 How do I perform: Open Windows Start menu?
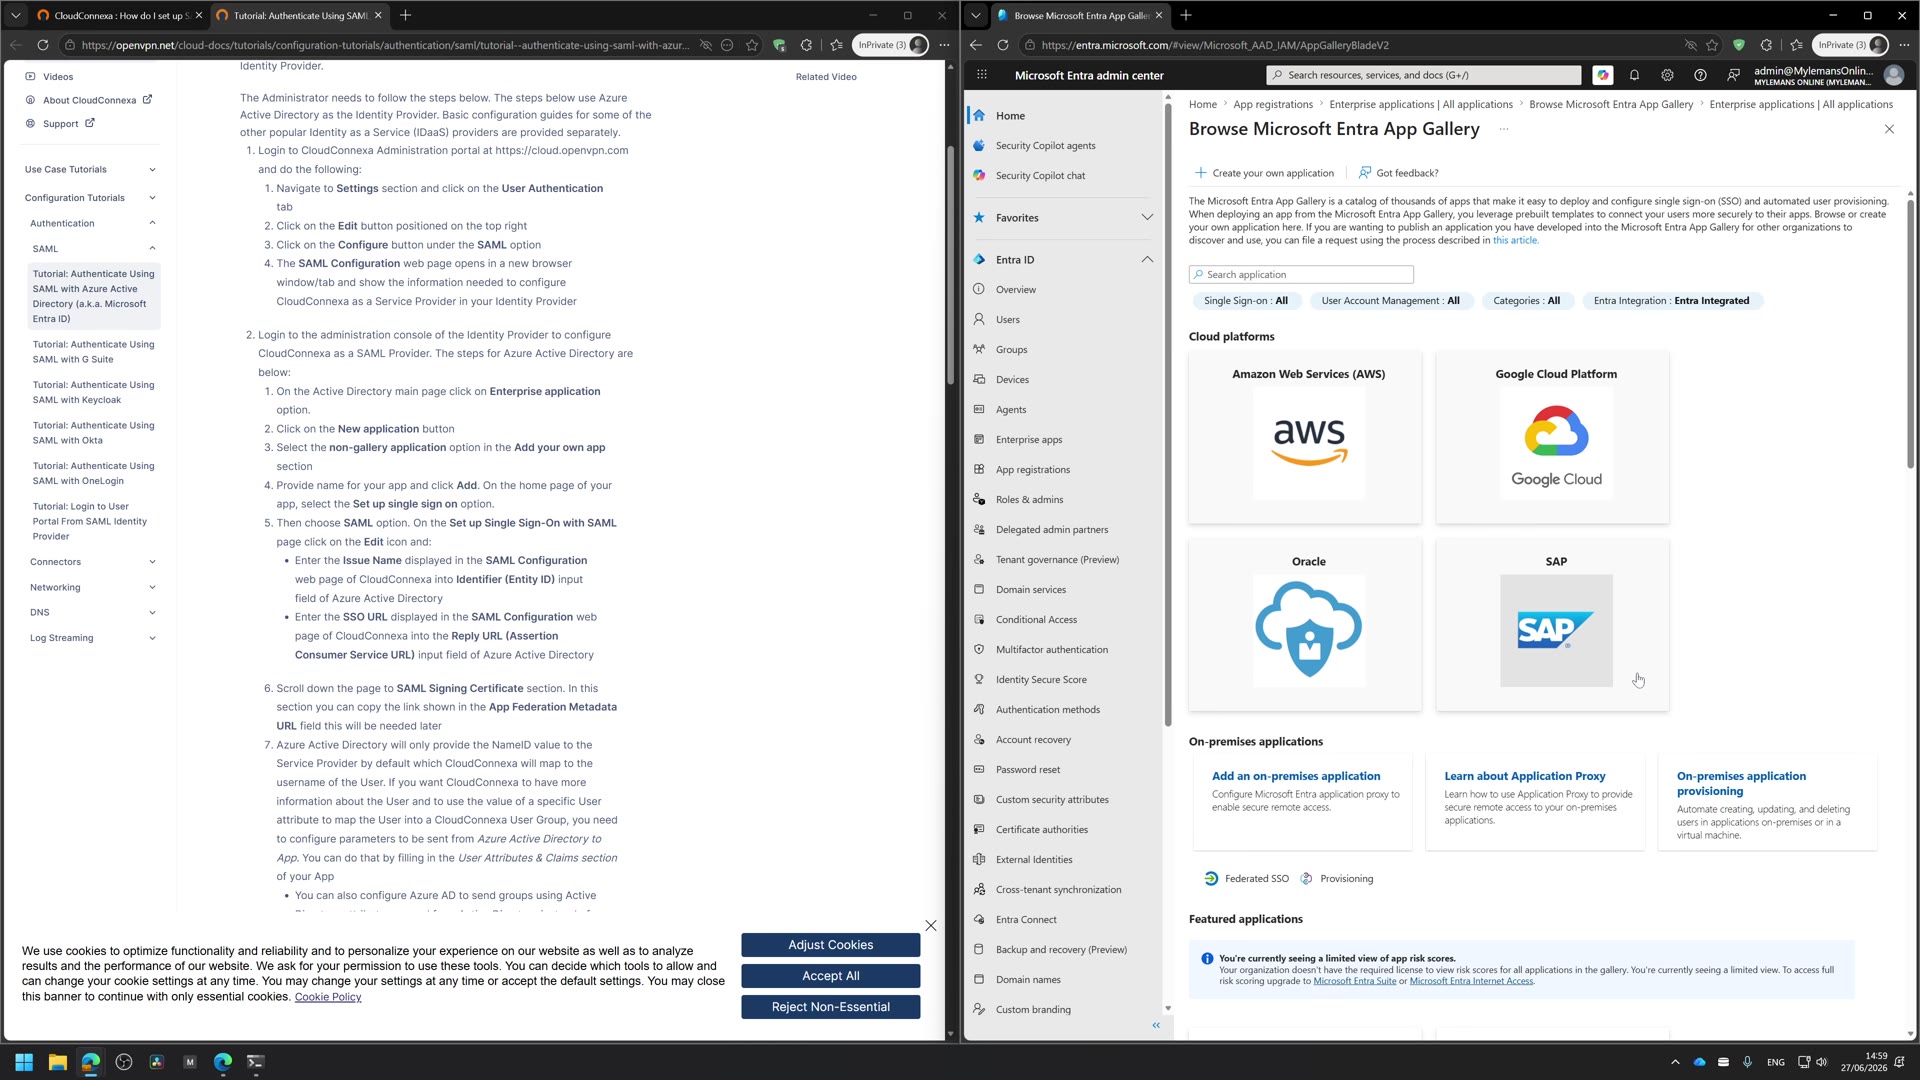click(x=24, y=1062)
